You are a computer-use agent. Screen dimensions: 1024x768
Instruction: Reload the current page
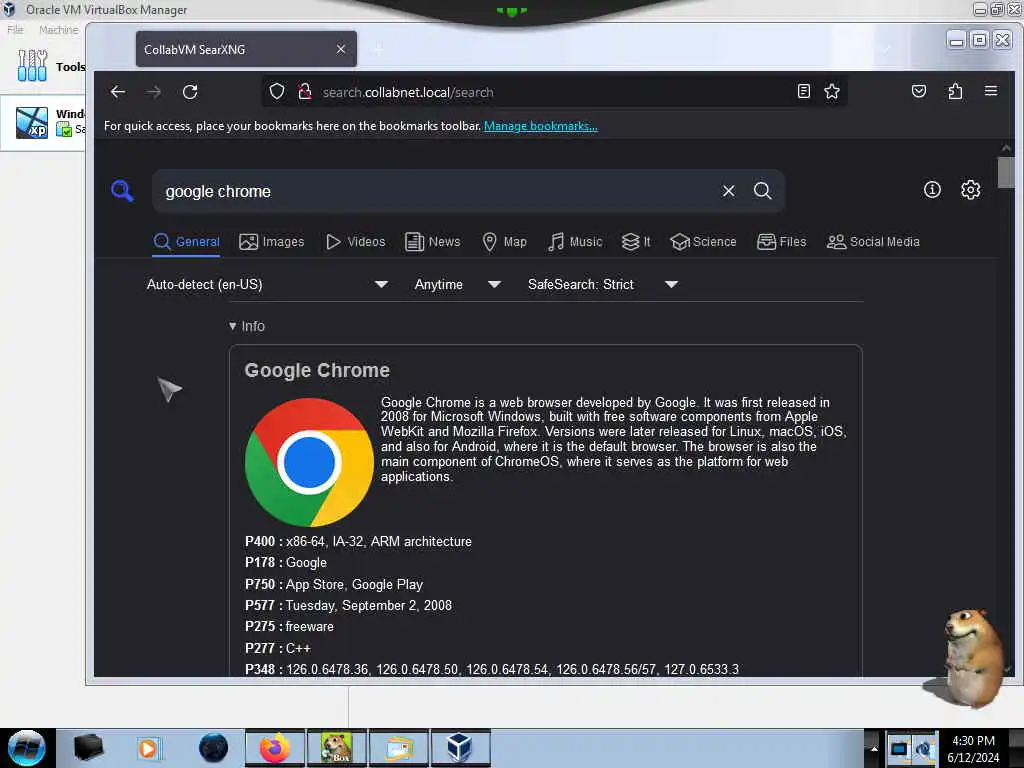[190, 92]
